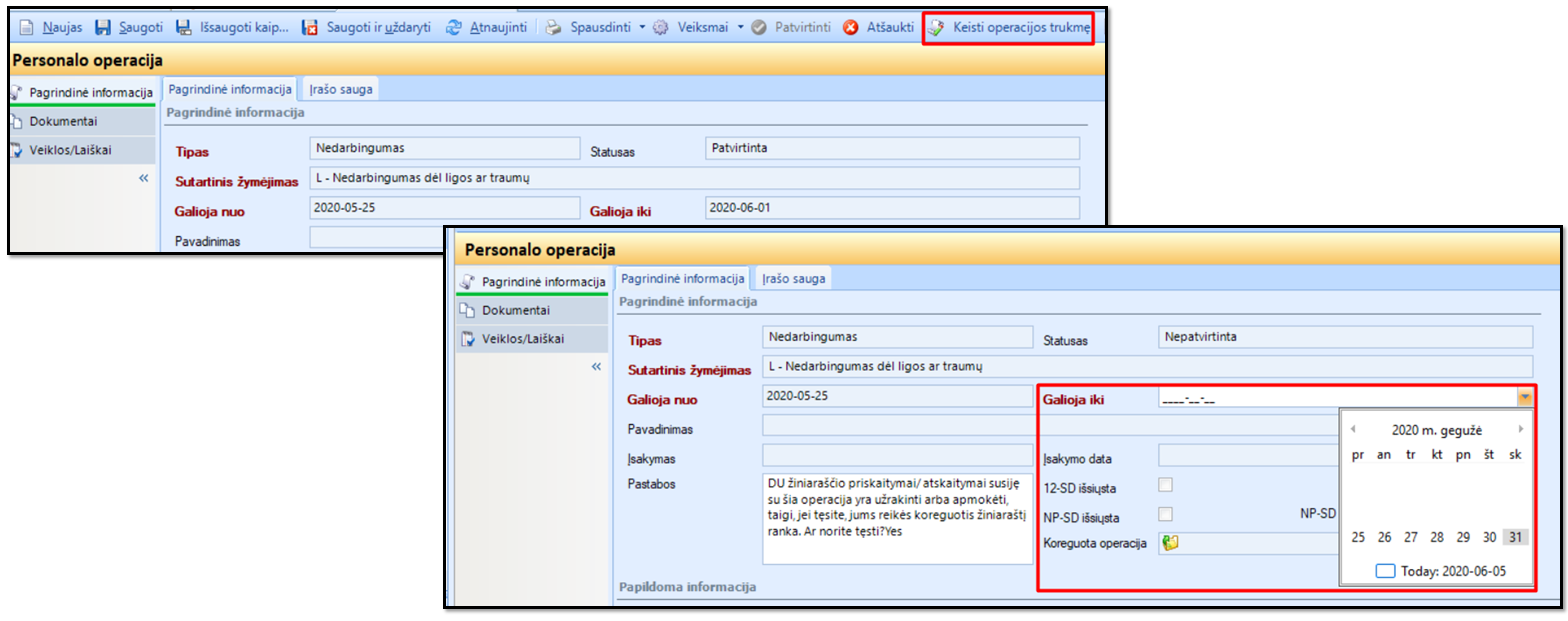Viewport: 1568px width, 621px height.
Task: Expand the Veiksmai actions dropdown
Action: pyautogui.click(x=740, y=28)
